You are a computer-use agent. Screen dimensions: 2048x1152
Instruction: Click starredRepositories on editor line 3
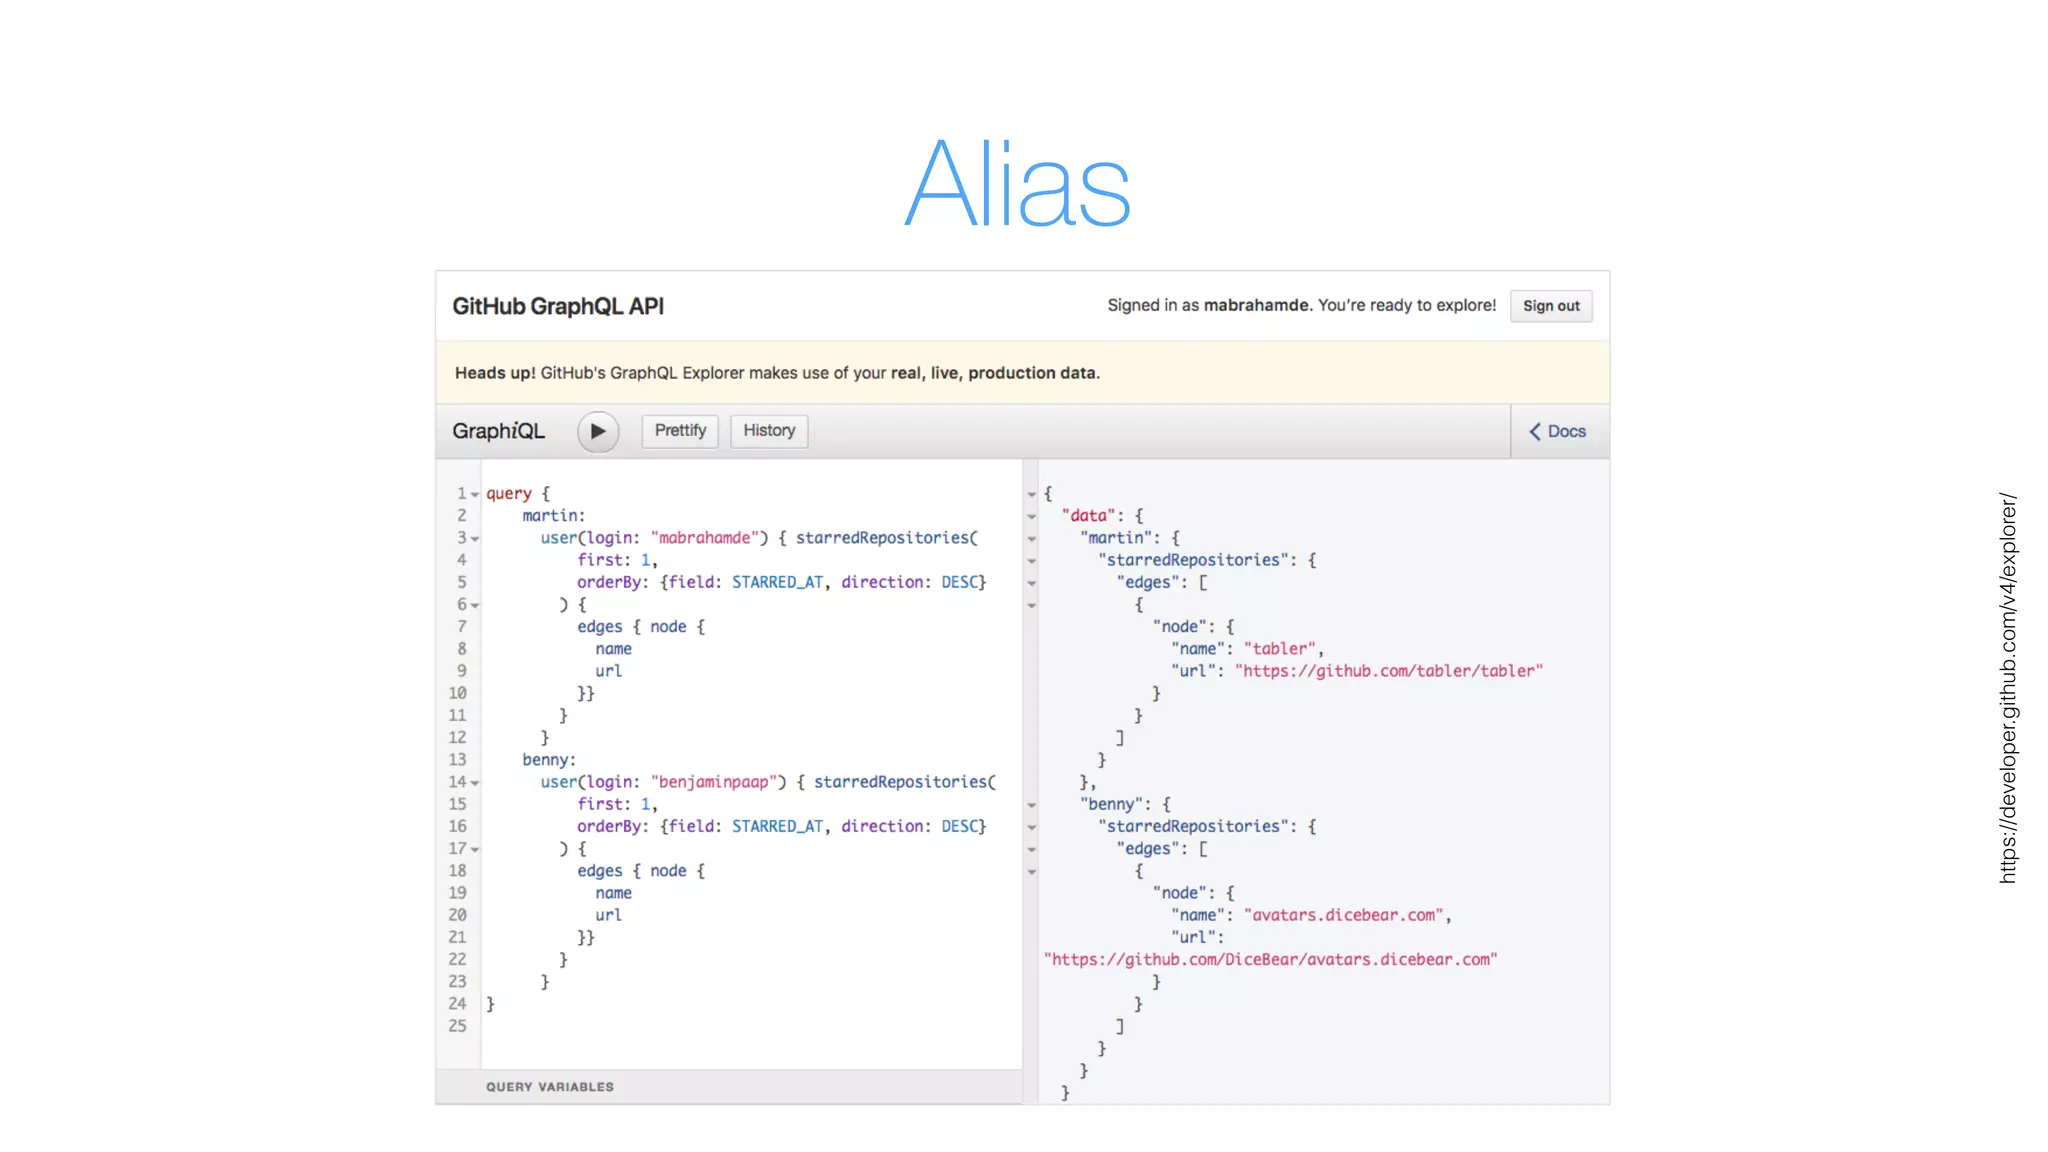(x=882, y=538)
